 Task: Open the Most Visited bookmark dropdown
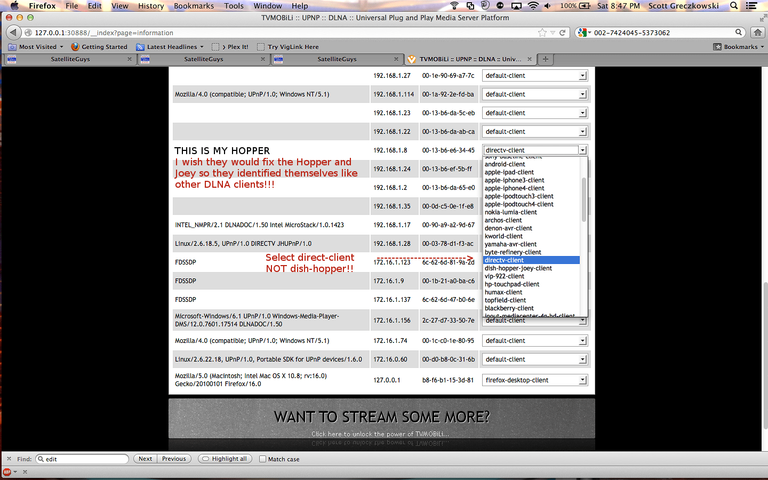(x=37, y=47)
